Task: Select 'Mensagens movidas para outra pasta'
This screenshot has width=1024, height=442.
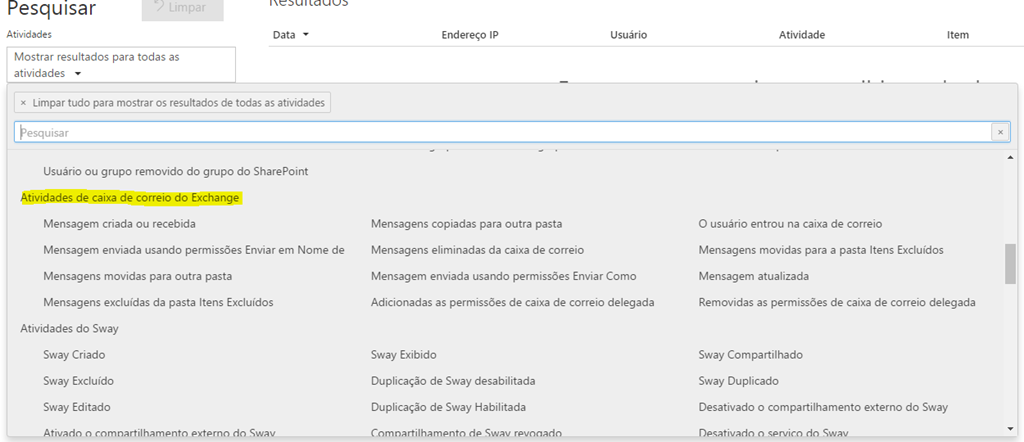Action: pos(137,276)
